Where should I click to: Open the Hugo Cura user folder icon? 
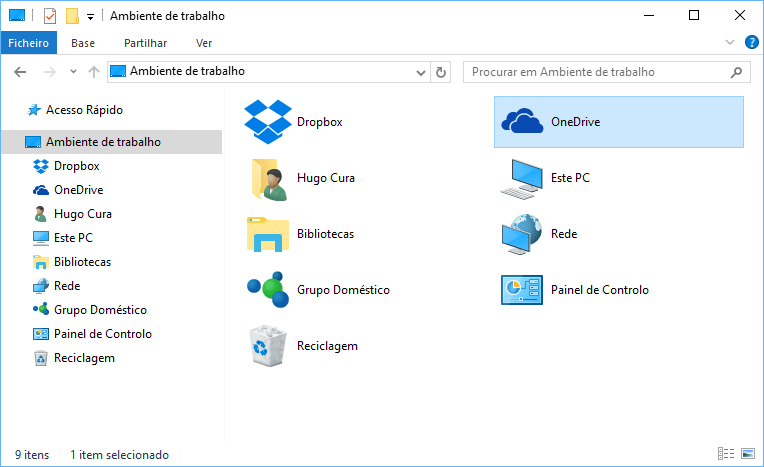point(266,178)
